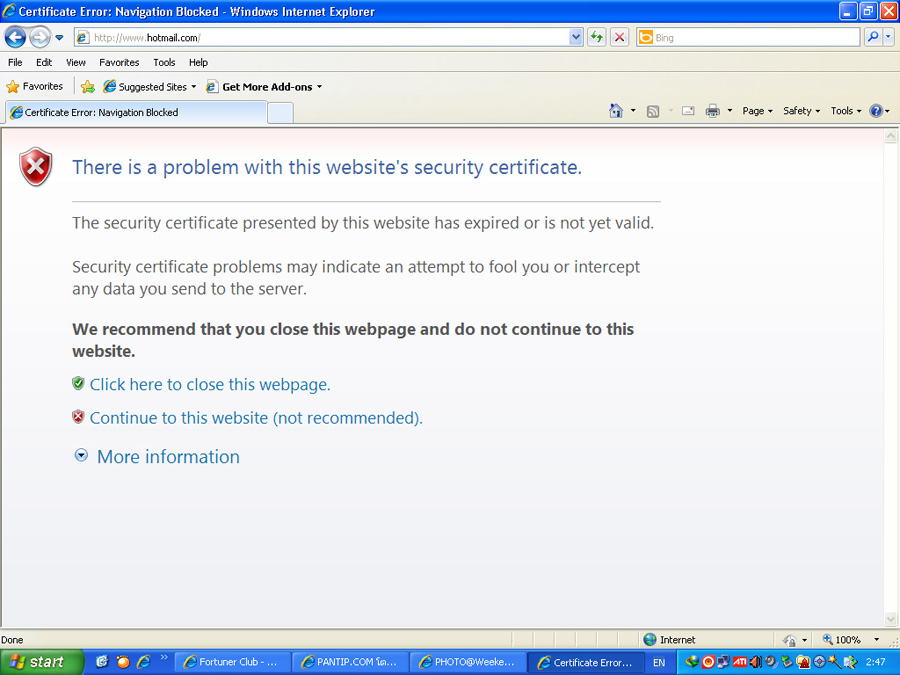Click the magnifying glass Search button
This screenshot has height=675, width=900.
[873, 38]
